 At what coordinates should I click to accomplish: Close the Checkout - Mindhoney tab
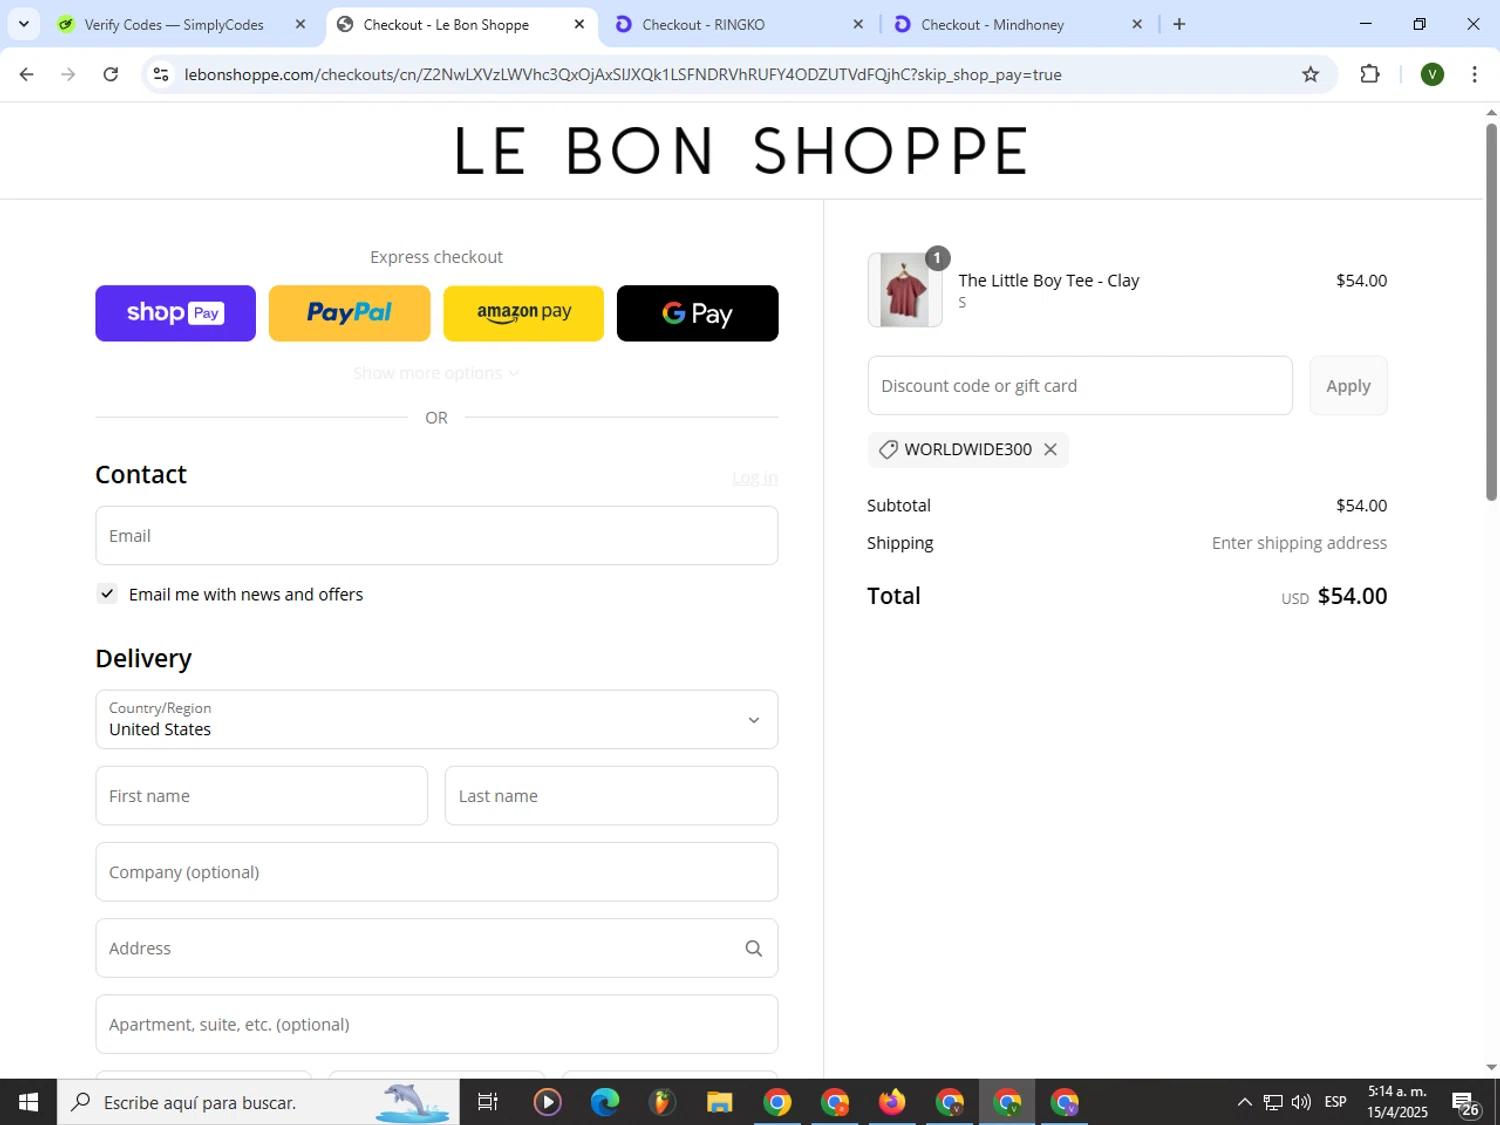pos(1136,24)
